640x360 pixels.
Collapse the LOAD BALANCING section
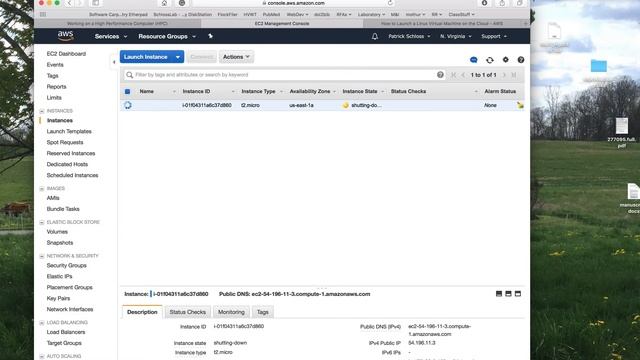[x=42, y=323]
